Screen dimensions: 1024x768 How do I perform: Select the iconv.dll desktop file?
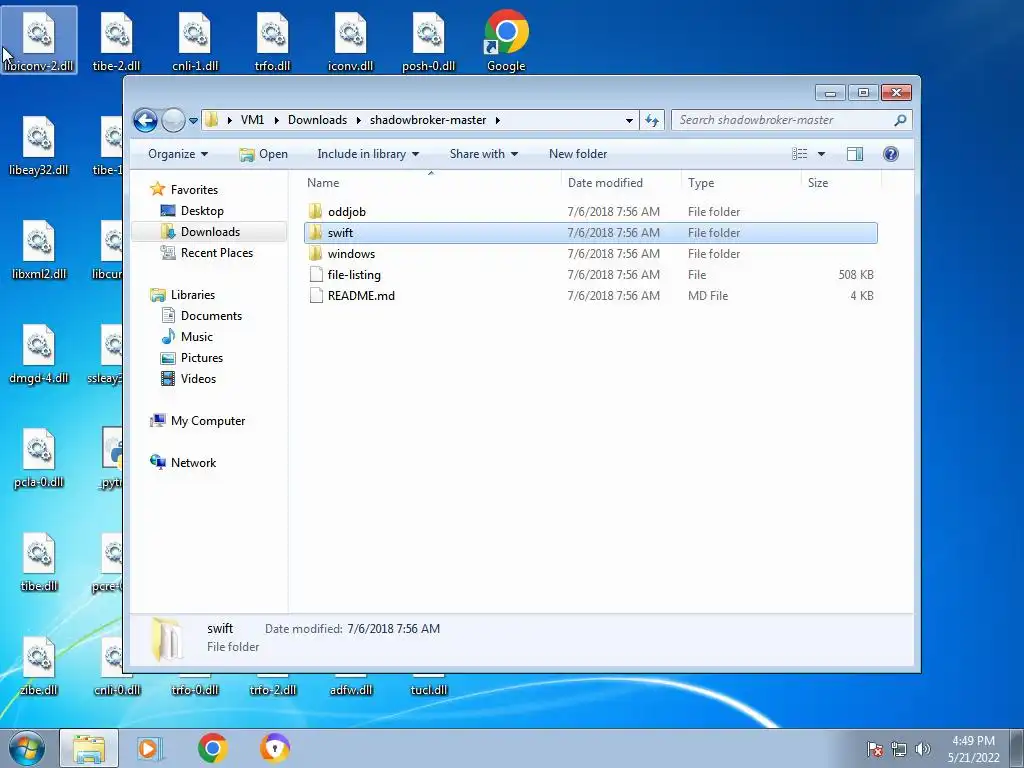350,40
